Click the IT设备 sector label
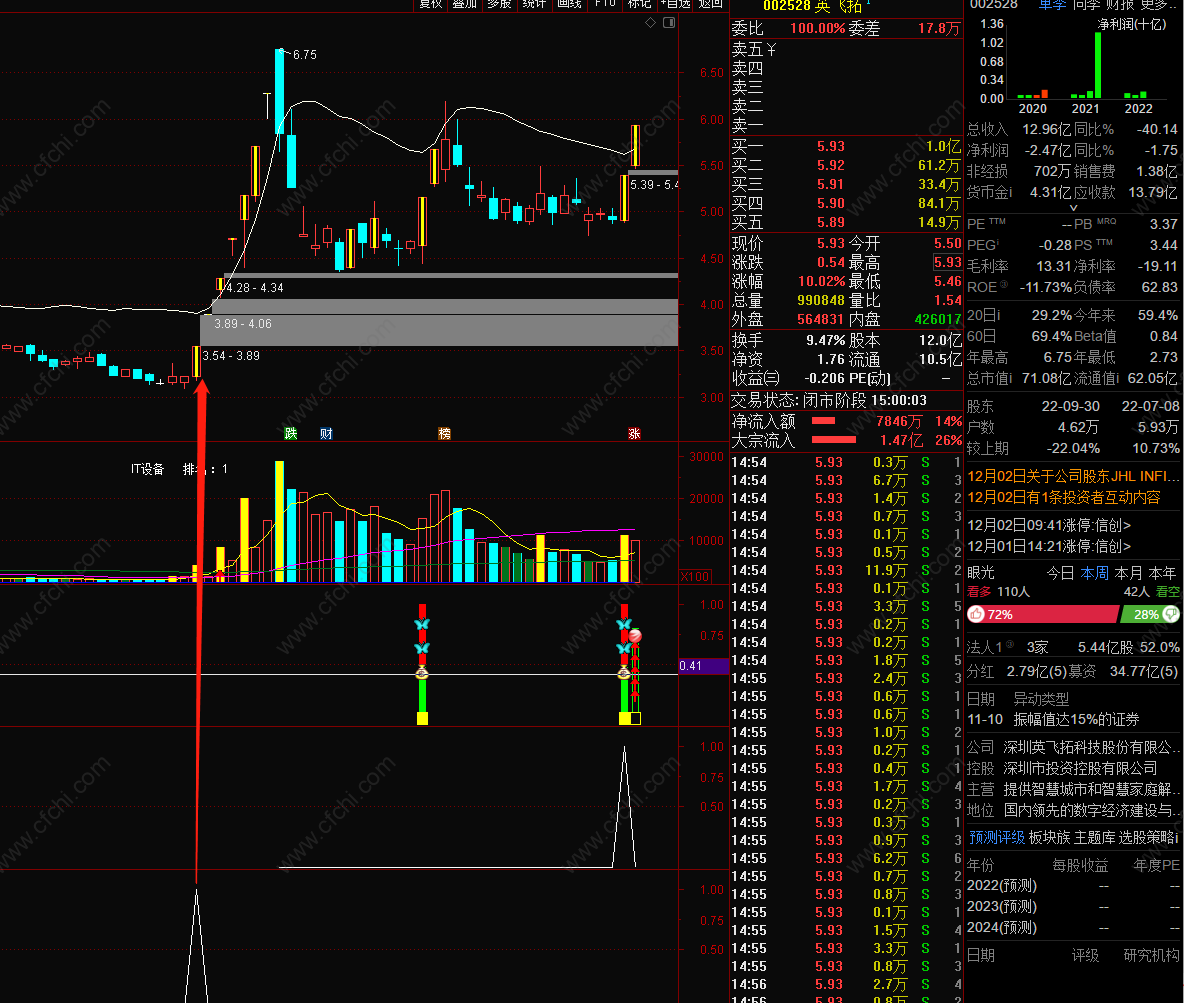The width and height of the screenshot is (1184, 1003). coord(147,469)
